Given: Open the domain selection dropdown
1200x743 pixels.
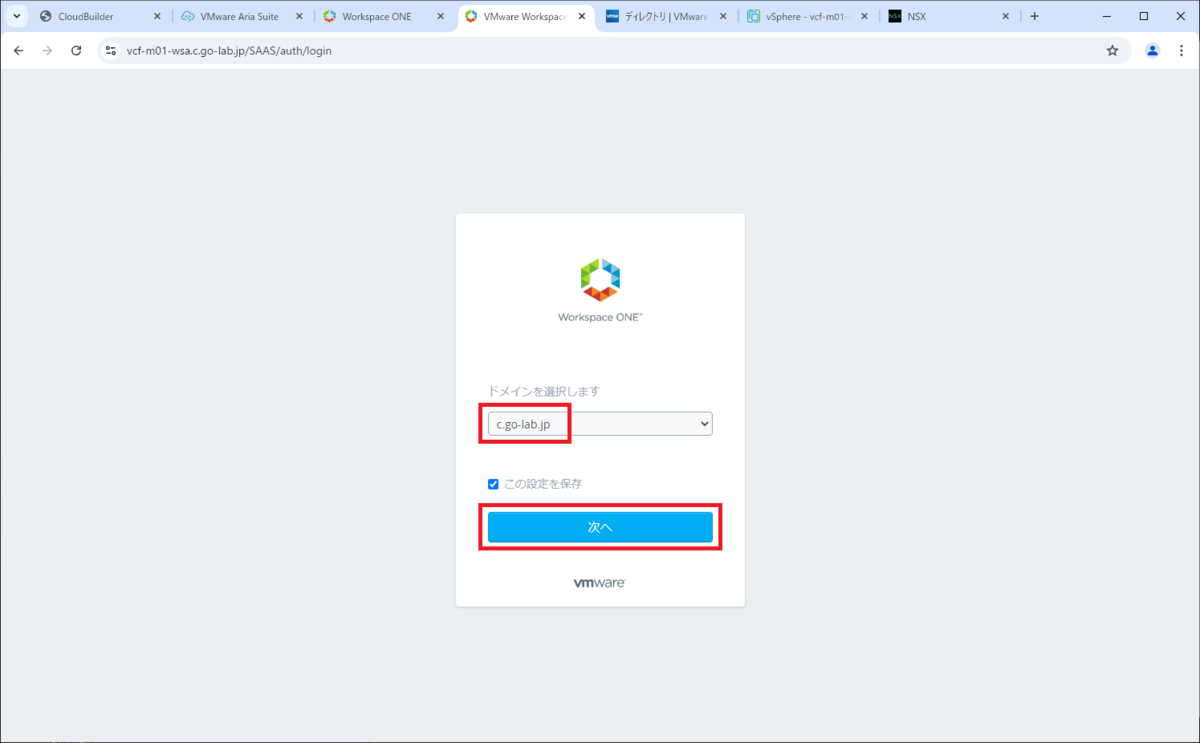Looking at the screenshot, I should tap(600, 424).
